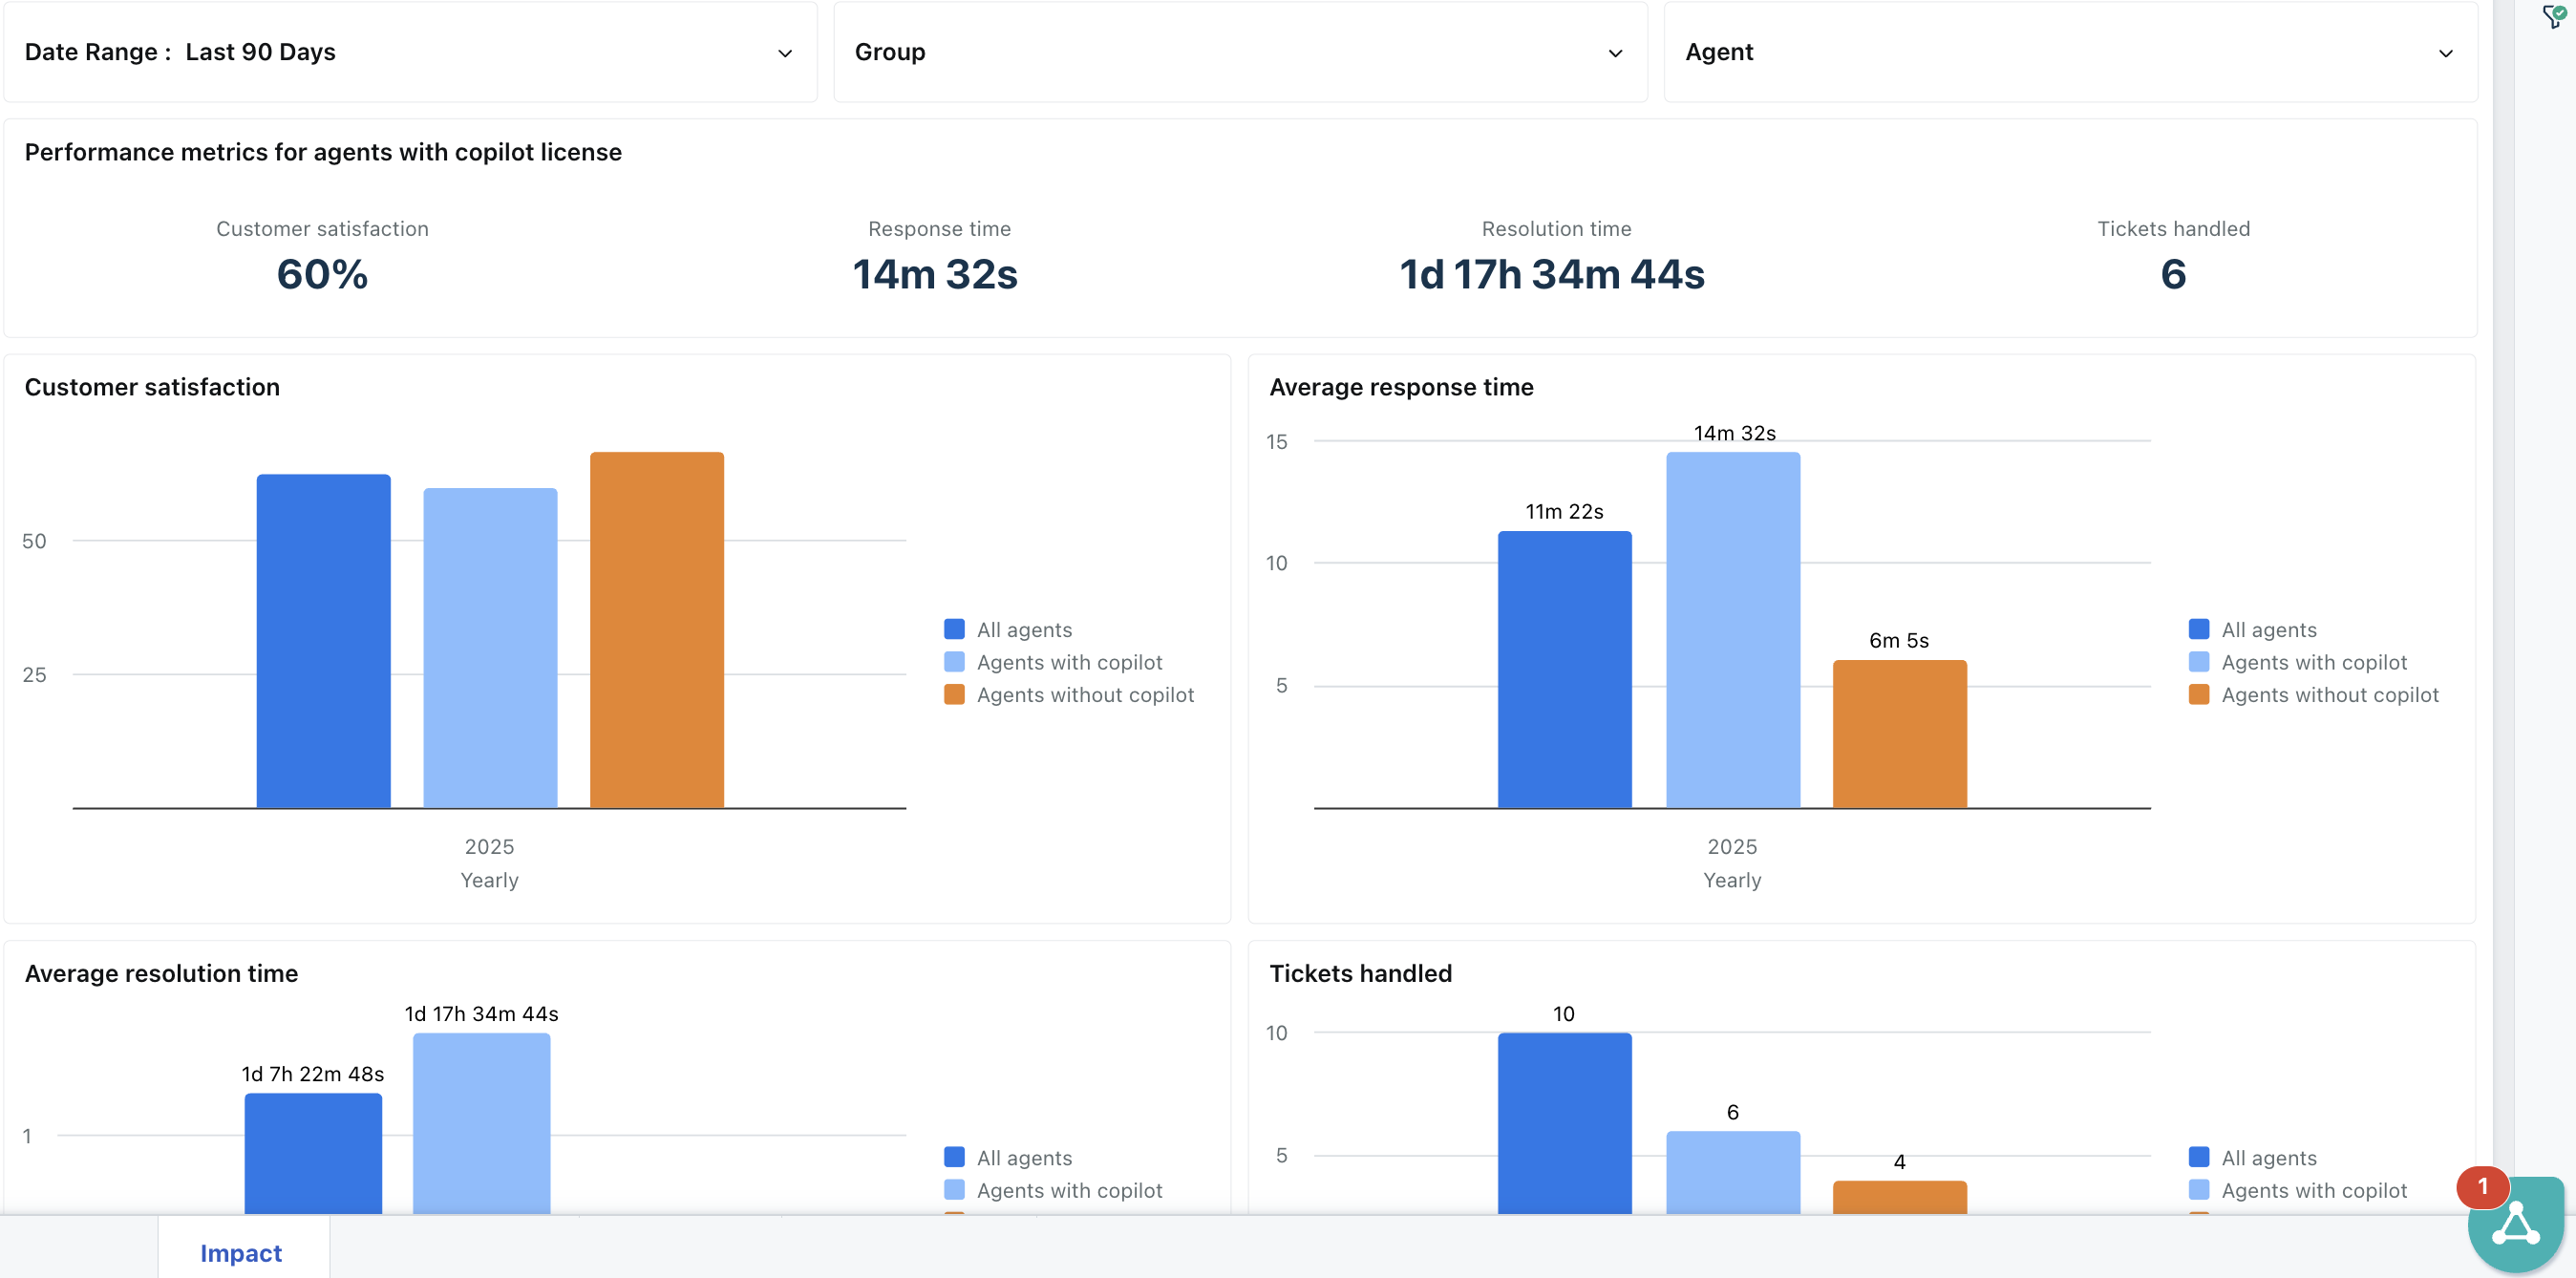Click the Tickets handled metric value 6
The image size is (2576, 1278).
2172,274
